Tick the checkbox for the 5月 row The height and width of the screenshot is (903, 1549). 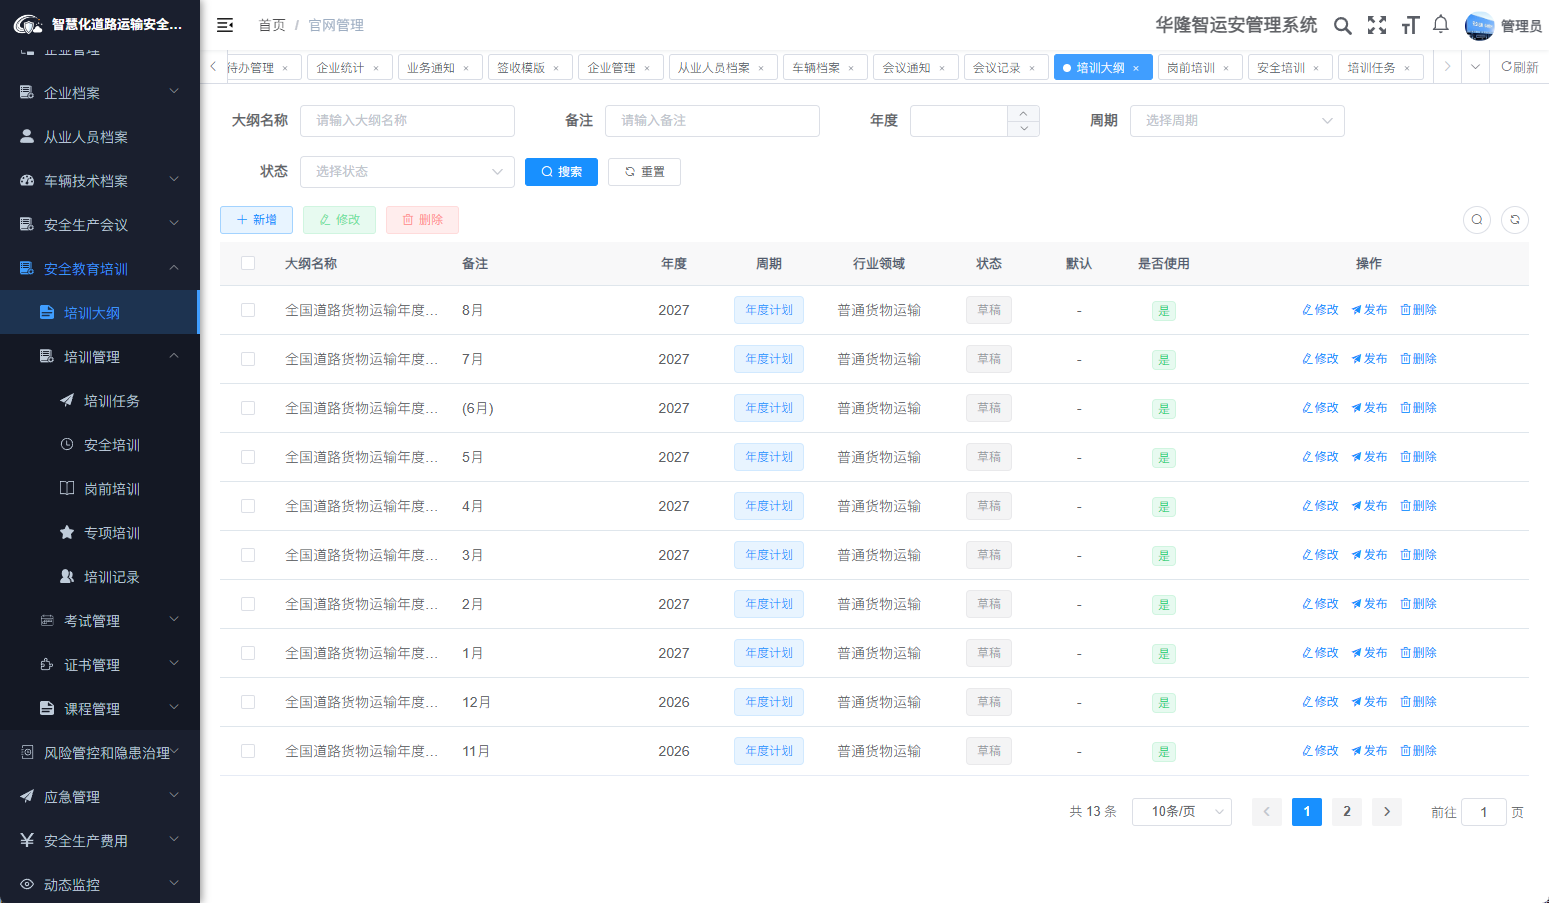(x=248, y=457)
